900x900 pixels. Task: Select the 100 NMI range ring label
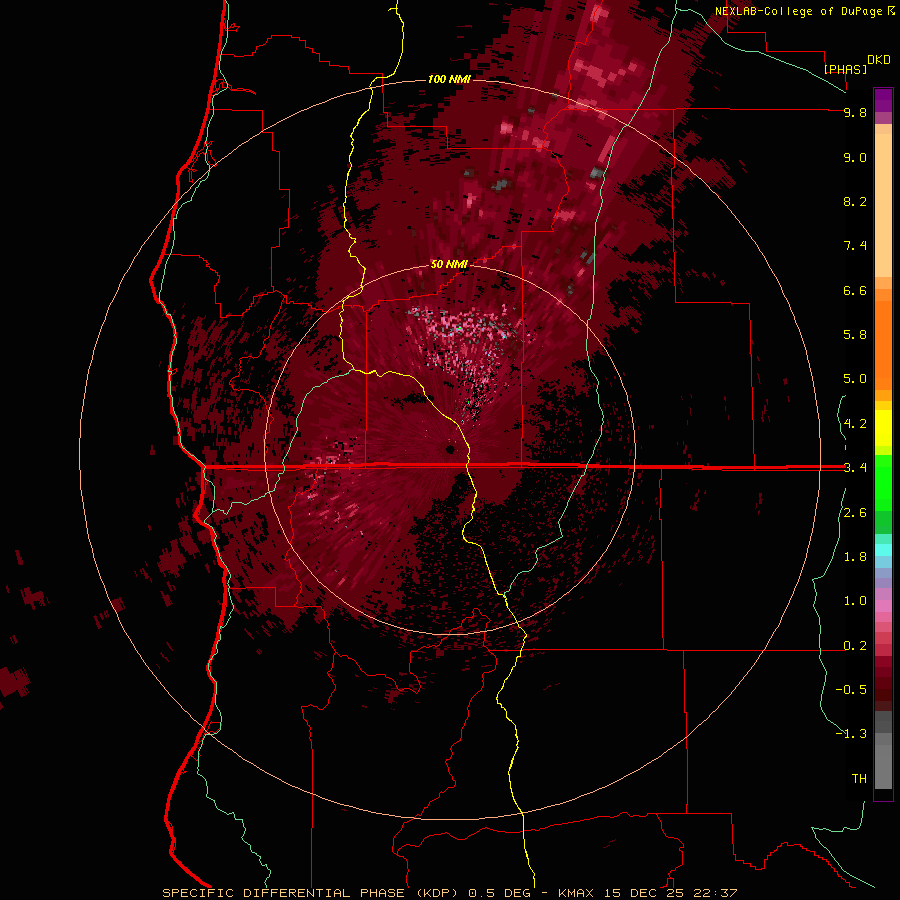pos(449,79)
